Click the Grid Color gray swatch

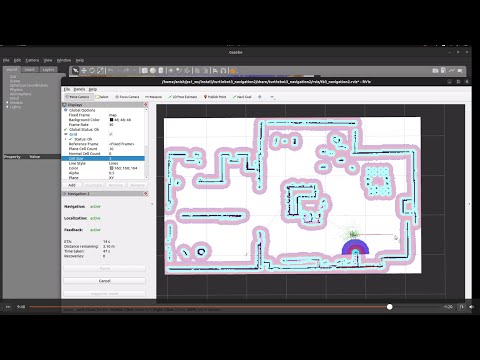111,168
